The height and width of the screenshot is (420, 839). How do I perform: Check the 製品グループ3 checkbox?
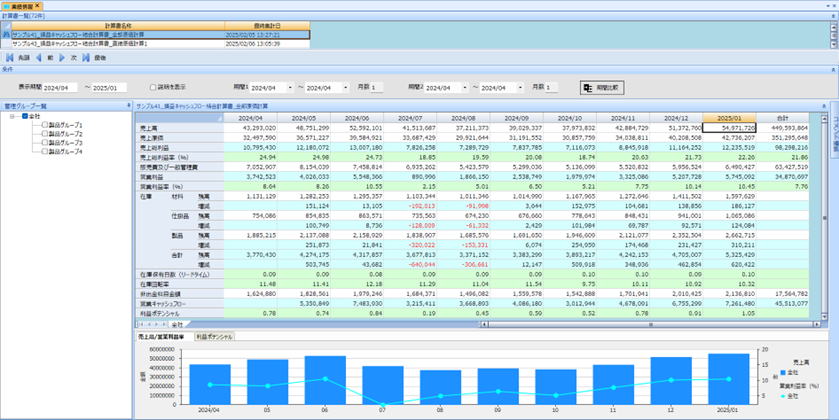[45, 142]
